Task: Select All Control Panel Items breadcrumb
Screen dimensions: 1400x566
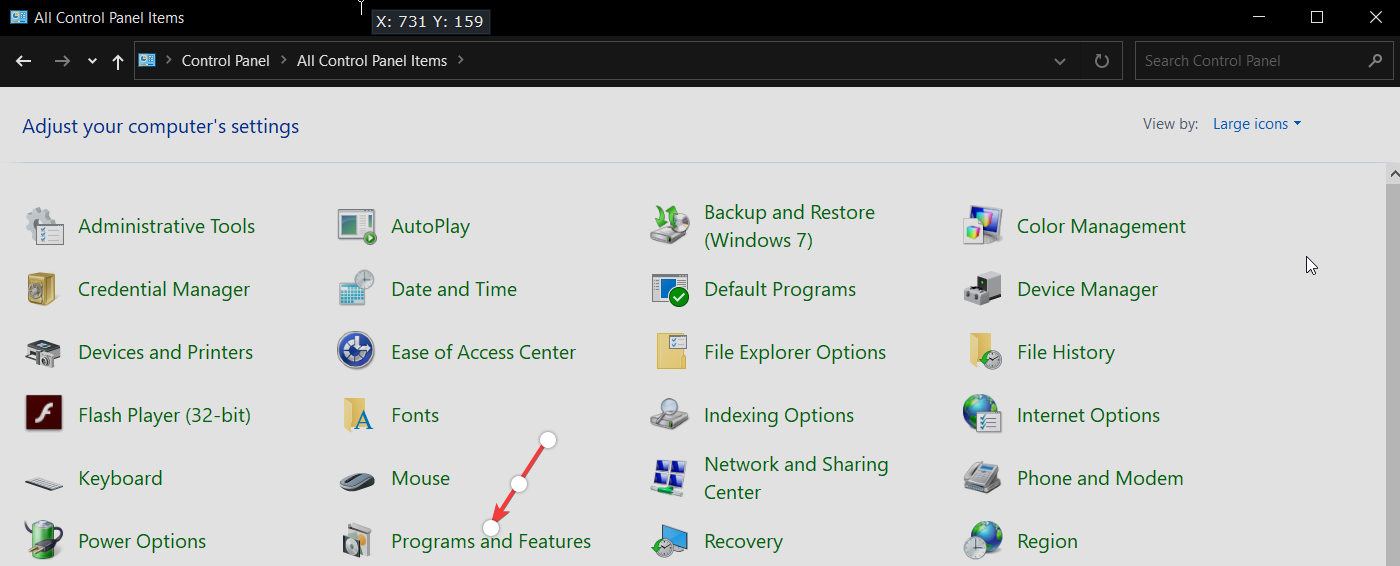Action: [372, 60]
